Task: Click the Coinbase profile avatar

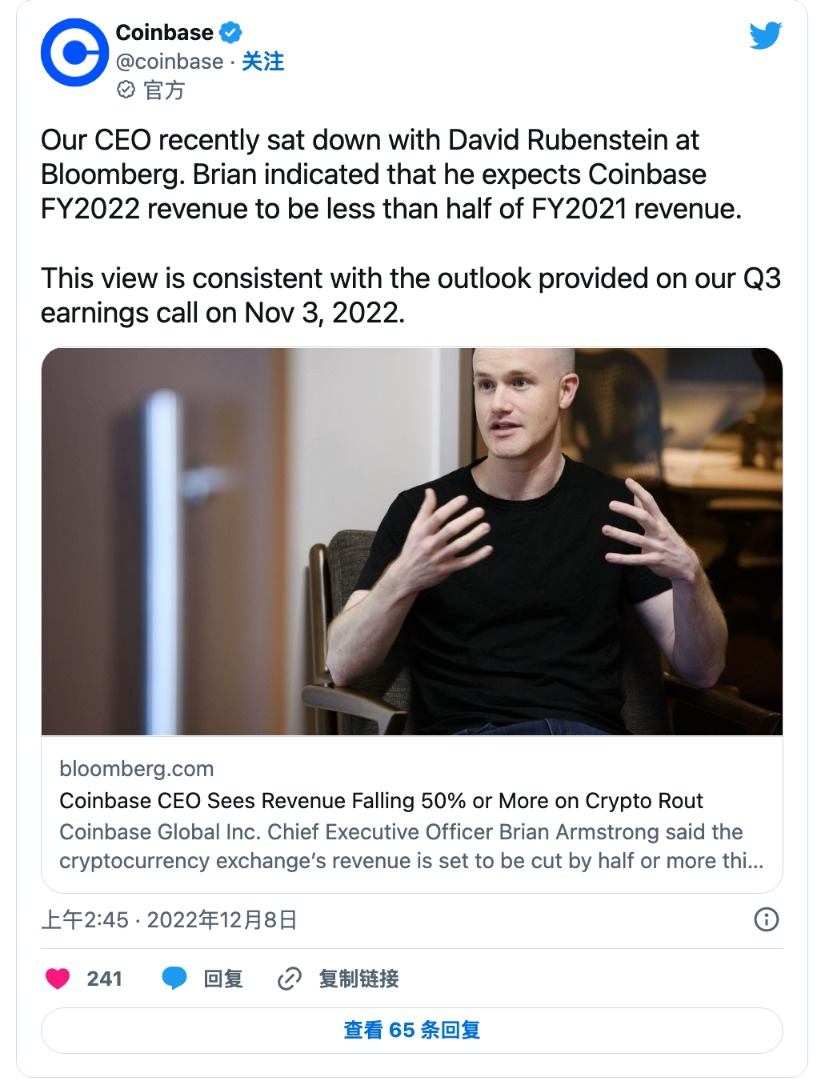Action: click(73, 52)
